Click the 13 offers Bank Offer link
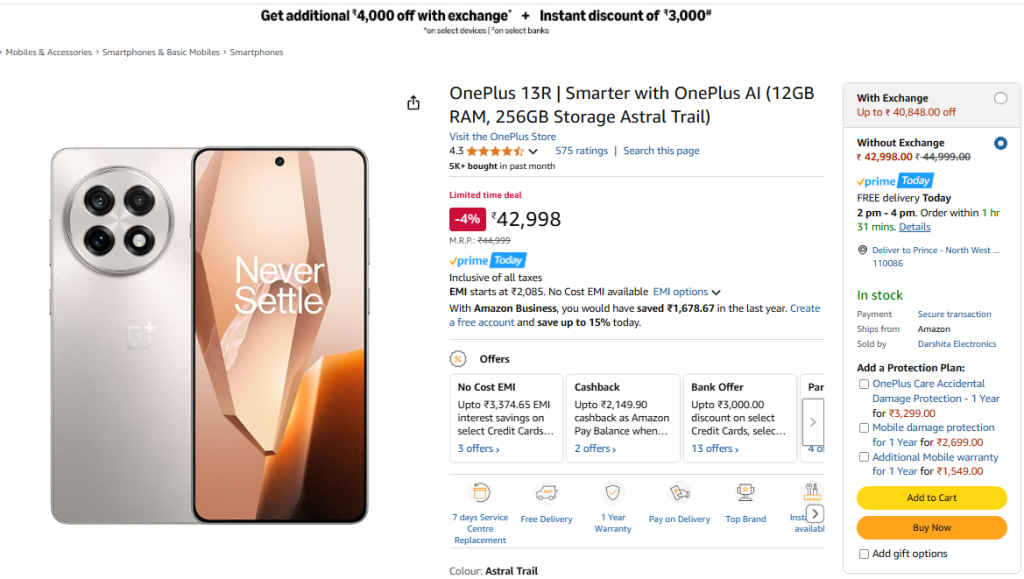This screenshot has height=579, width=1024. [x=713, y=448]
